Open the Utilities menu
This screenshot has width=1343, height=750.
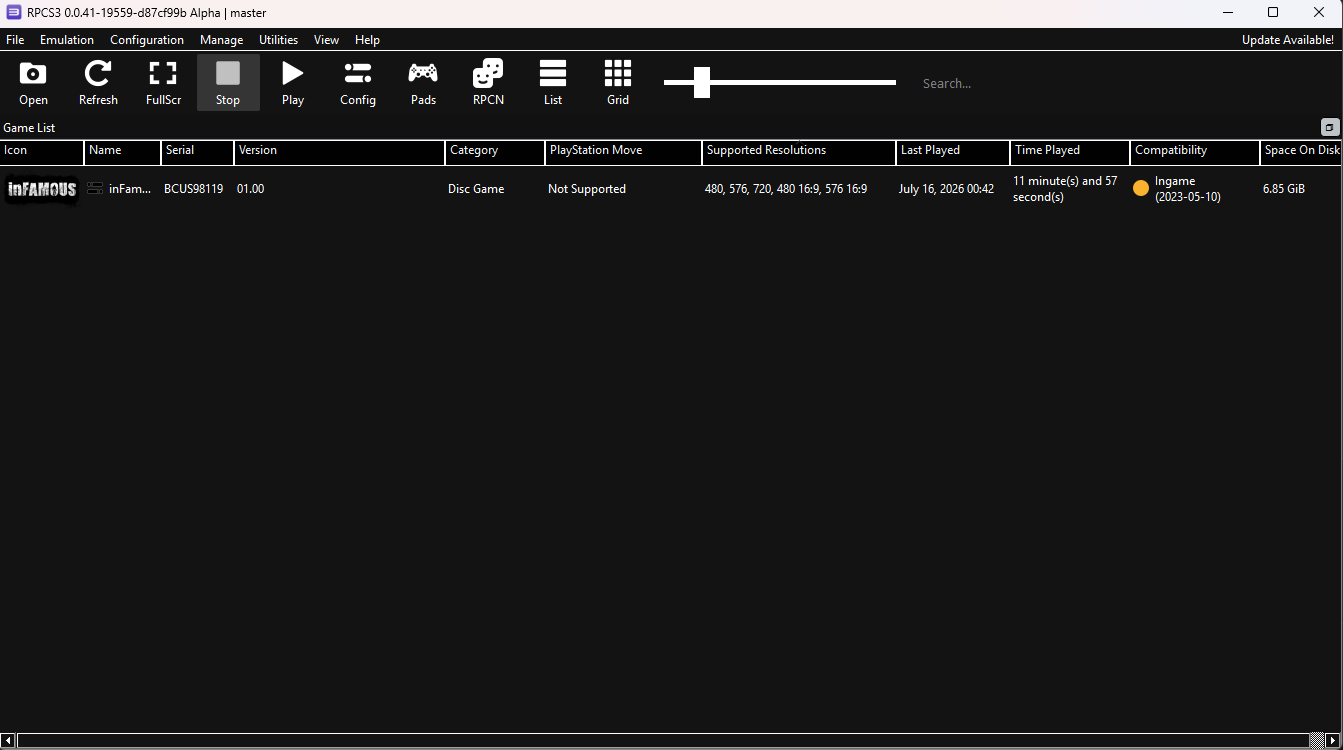click(x=278, y=40)
